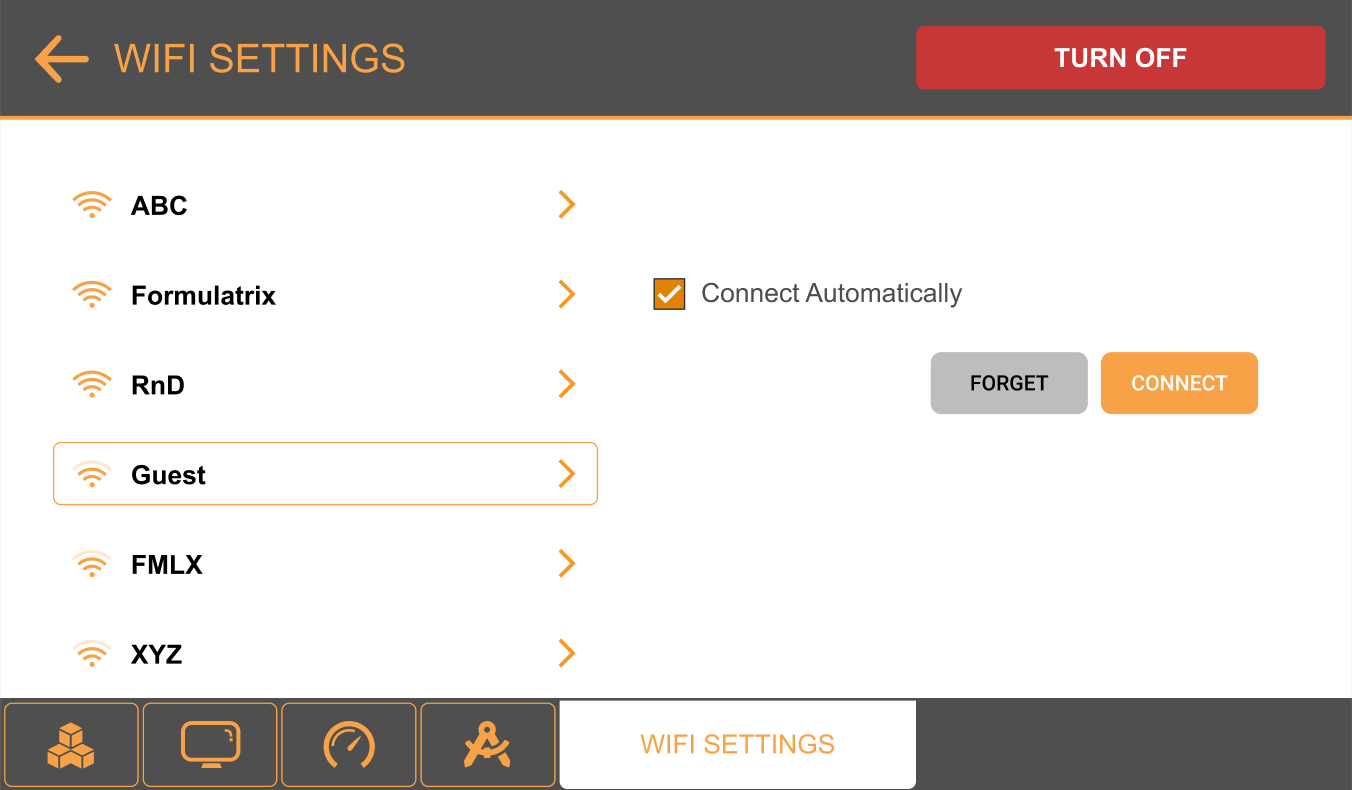Open the speedometer gauge icon tab

349,745
